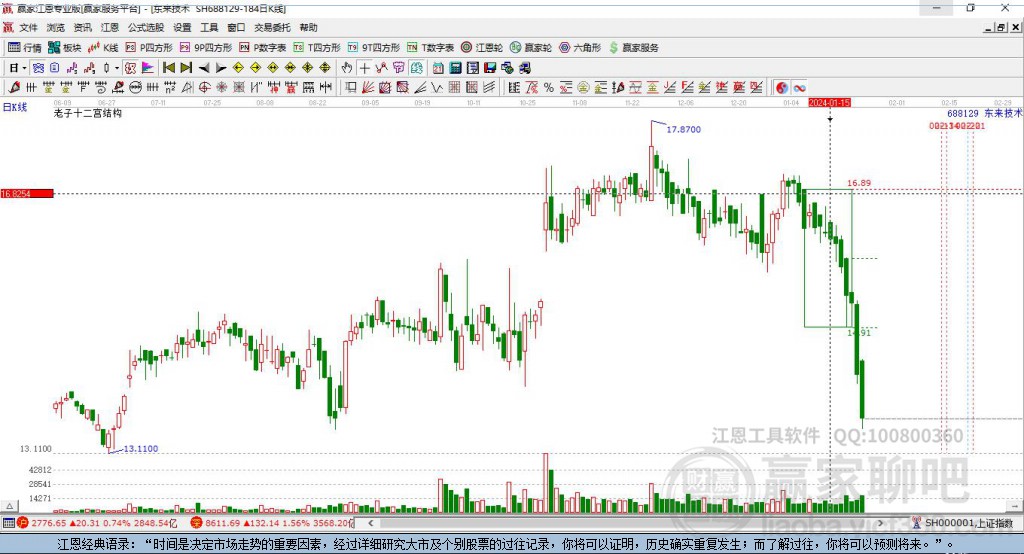This screenshot has height=554, width=1024.
Task: Click the 13.1100 low price label
Action: tap(141, 449)
